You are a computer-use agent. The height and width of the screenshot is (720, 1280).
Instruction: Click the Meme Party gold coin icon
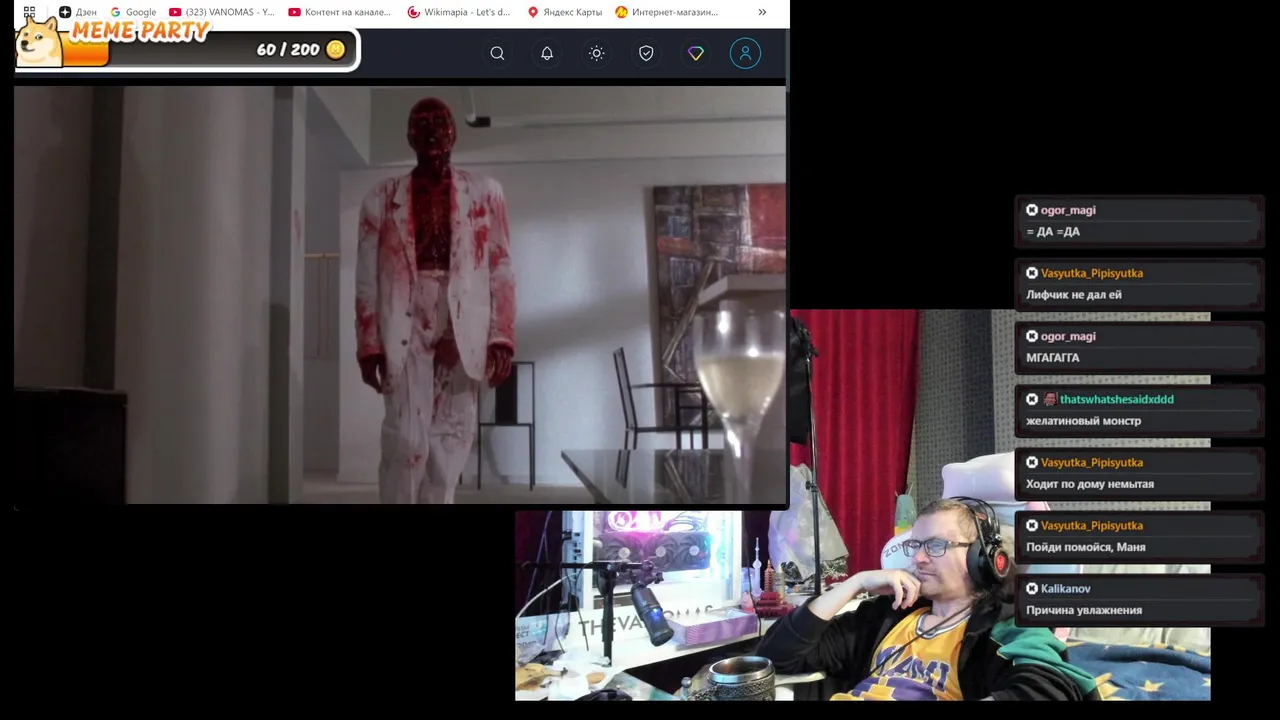[x=336, y=49]
